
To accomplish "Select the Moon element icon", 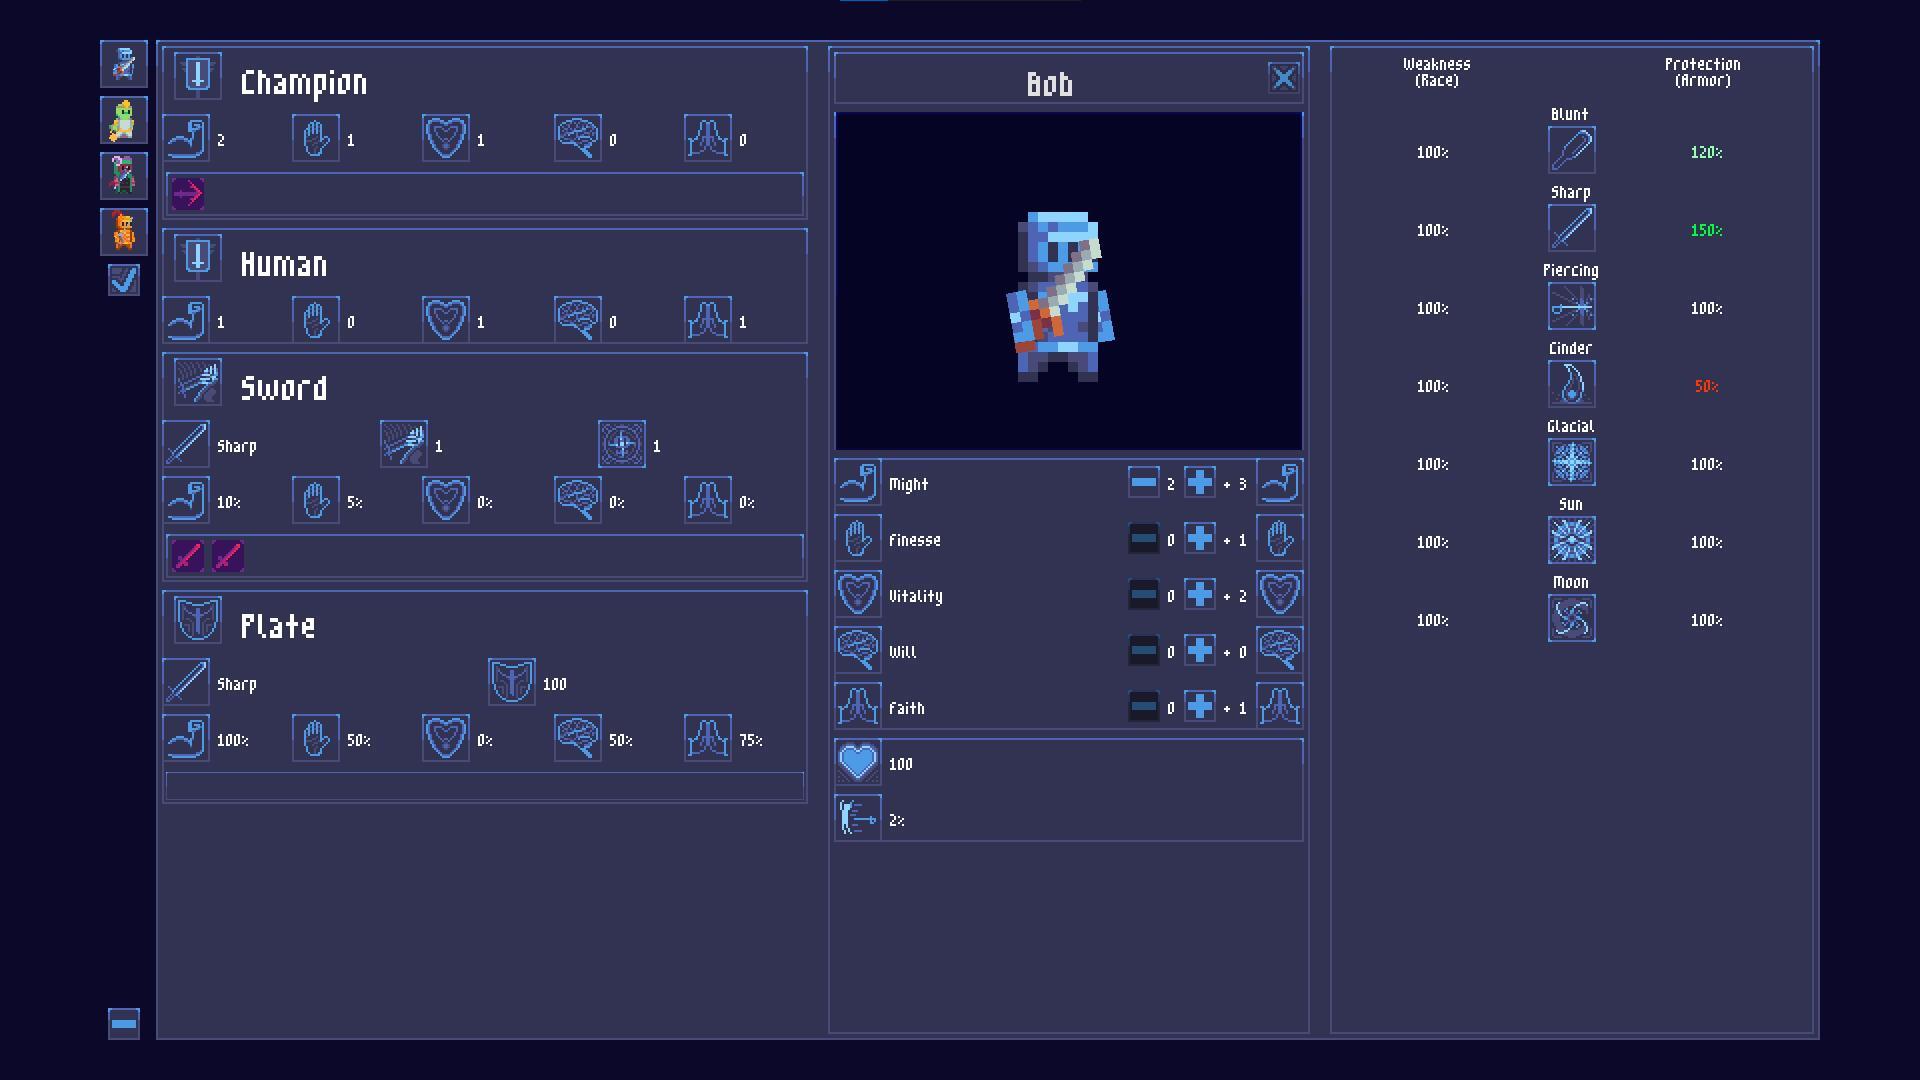I will [x=1571, y=618].
